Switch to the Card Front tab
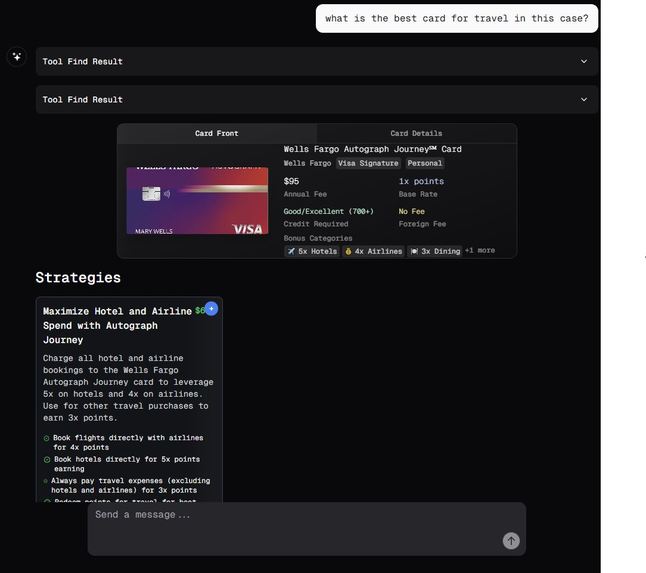Screen dimensions: 646x573 click(217, 133)
